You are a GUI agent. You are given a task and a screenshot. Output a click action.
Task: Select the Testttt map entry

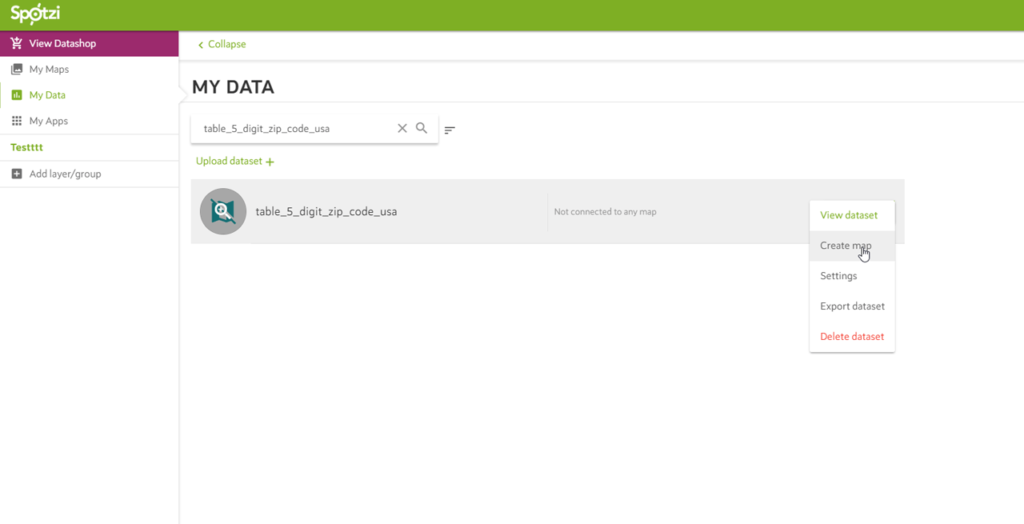[x=27, y=148]
